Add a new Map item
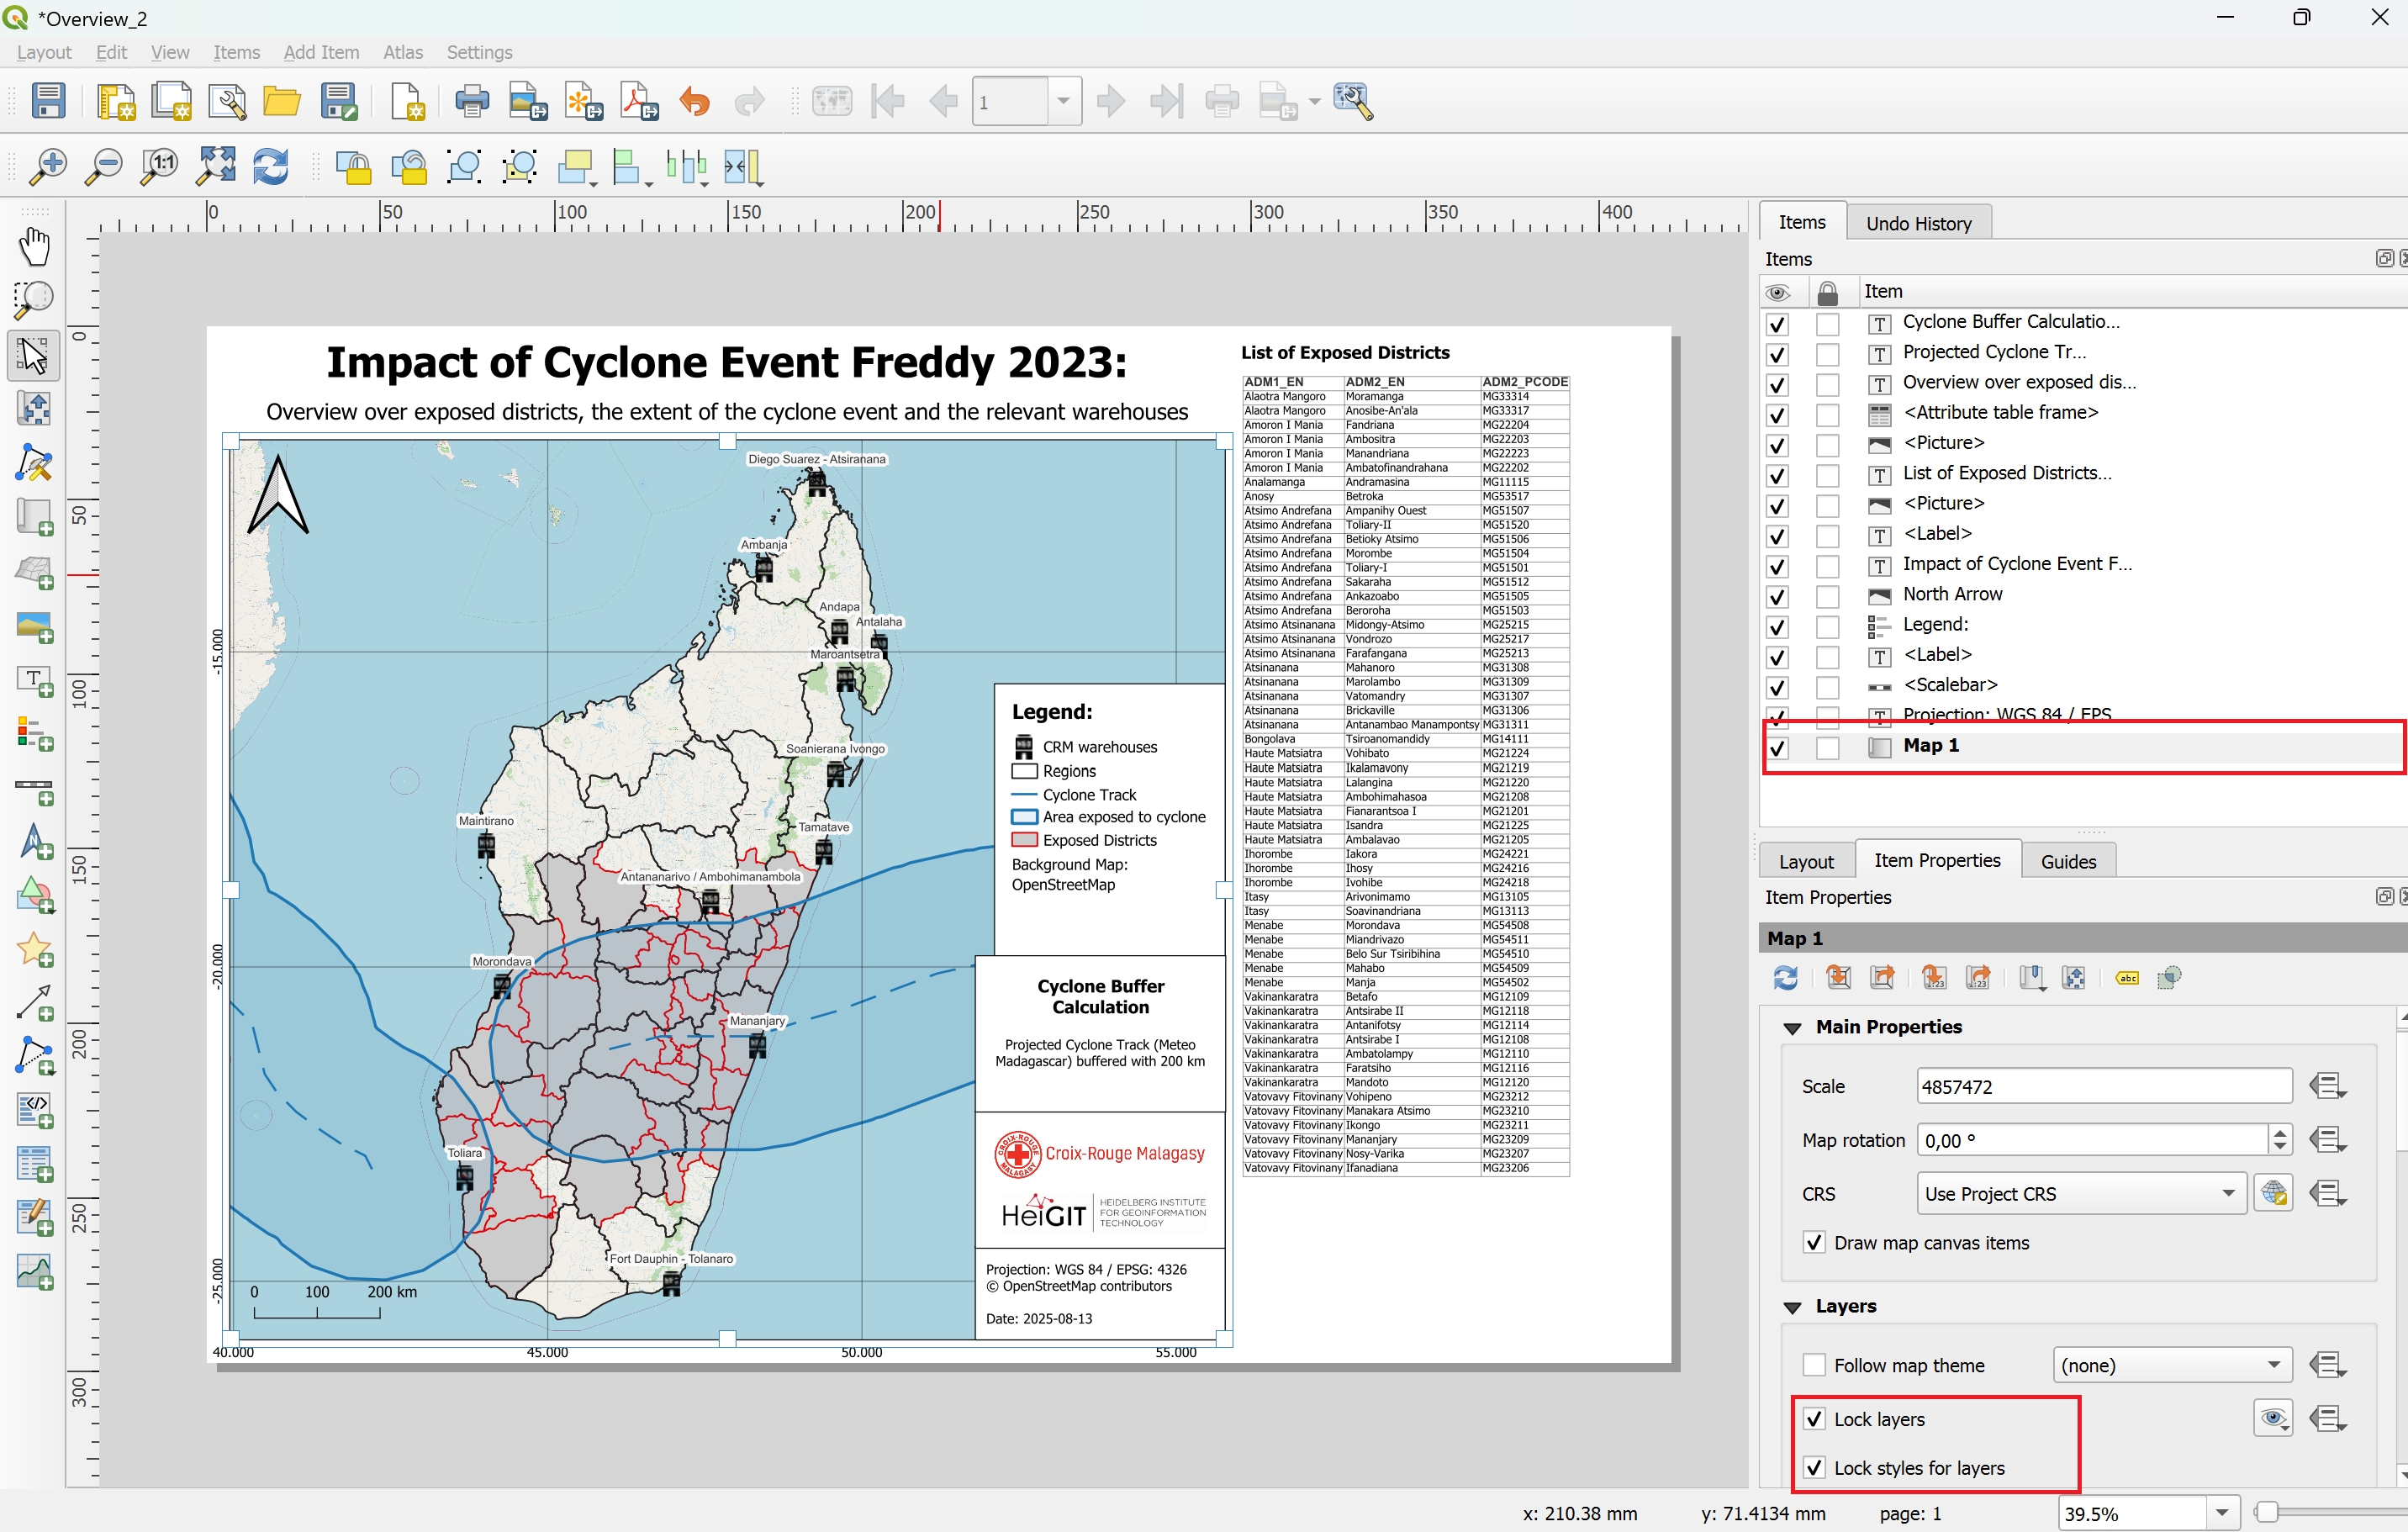This screenshot has width=2408, height=1532. (x=34, y=517)
